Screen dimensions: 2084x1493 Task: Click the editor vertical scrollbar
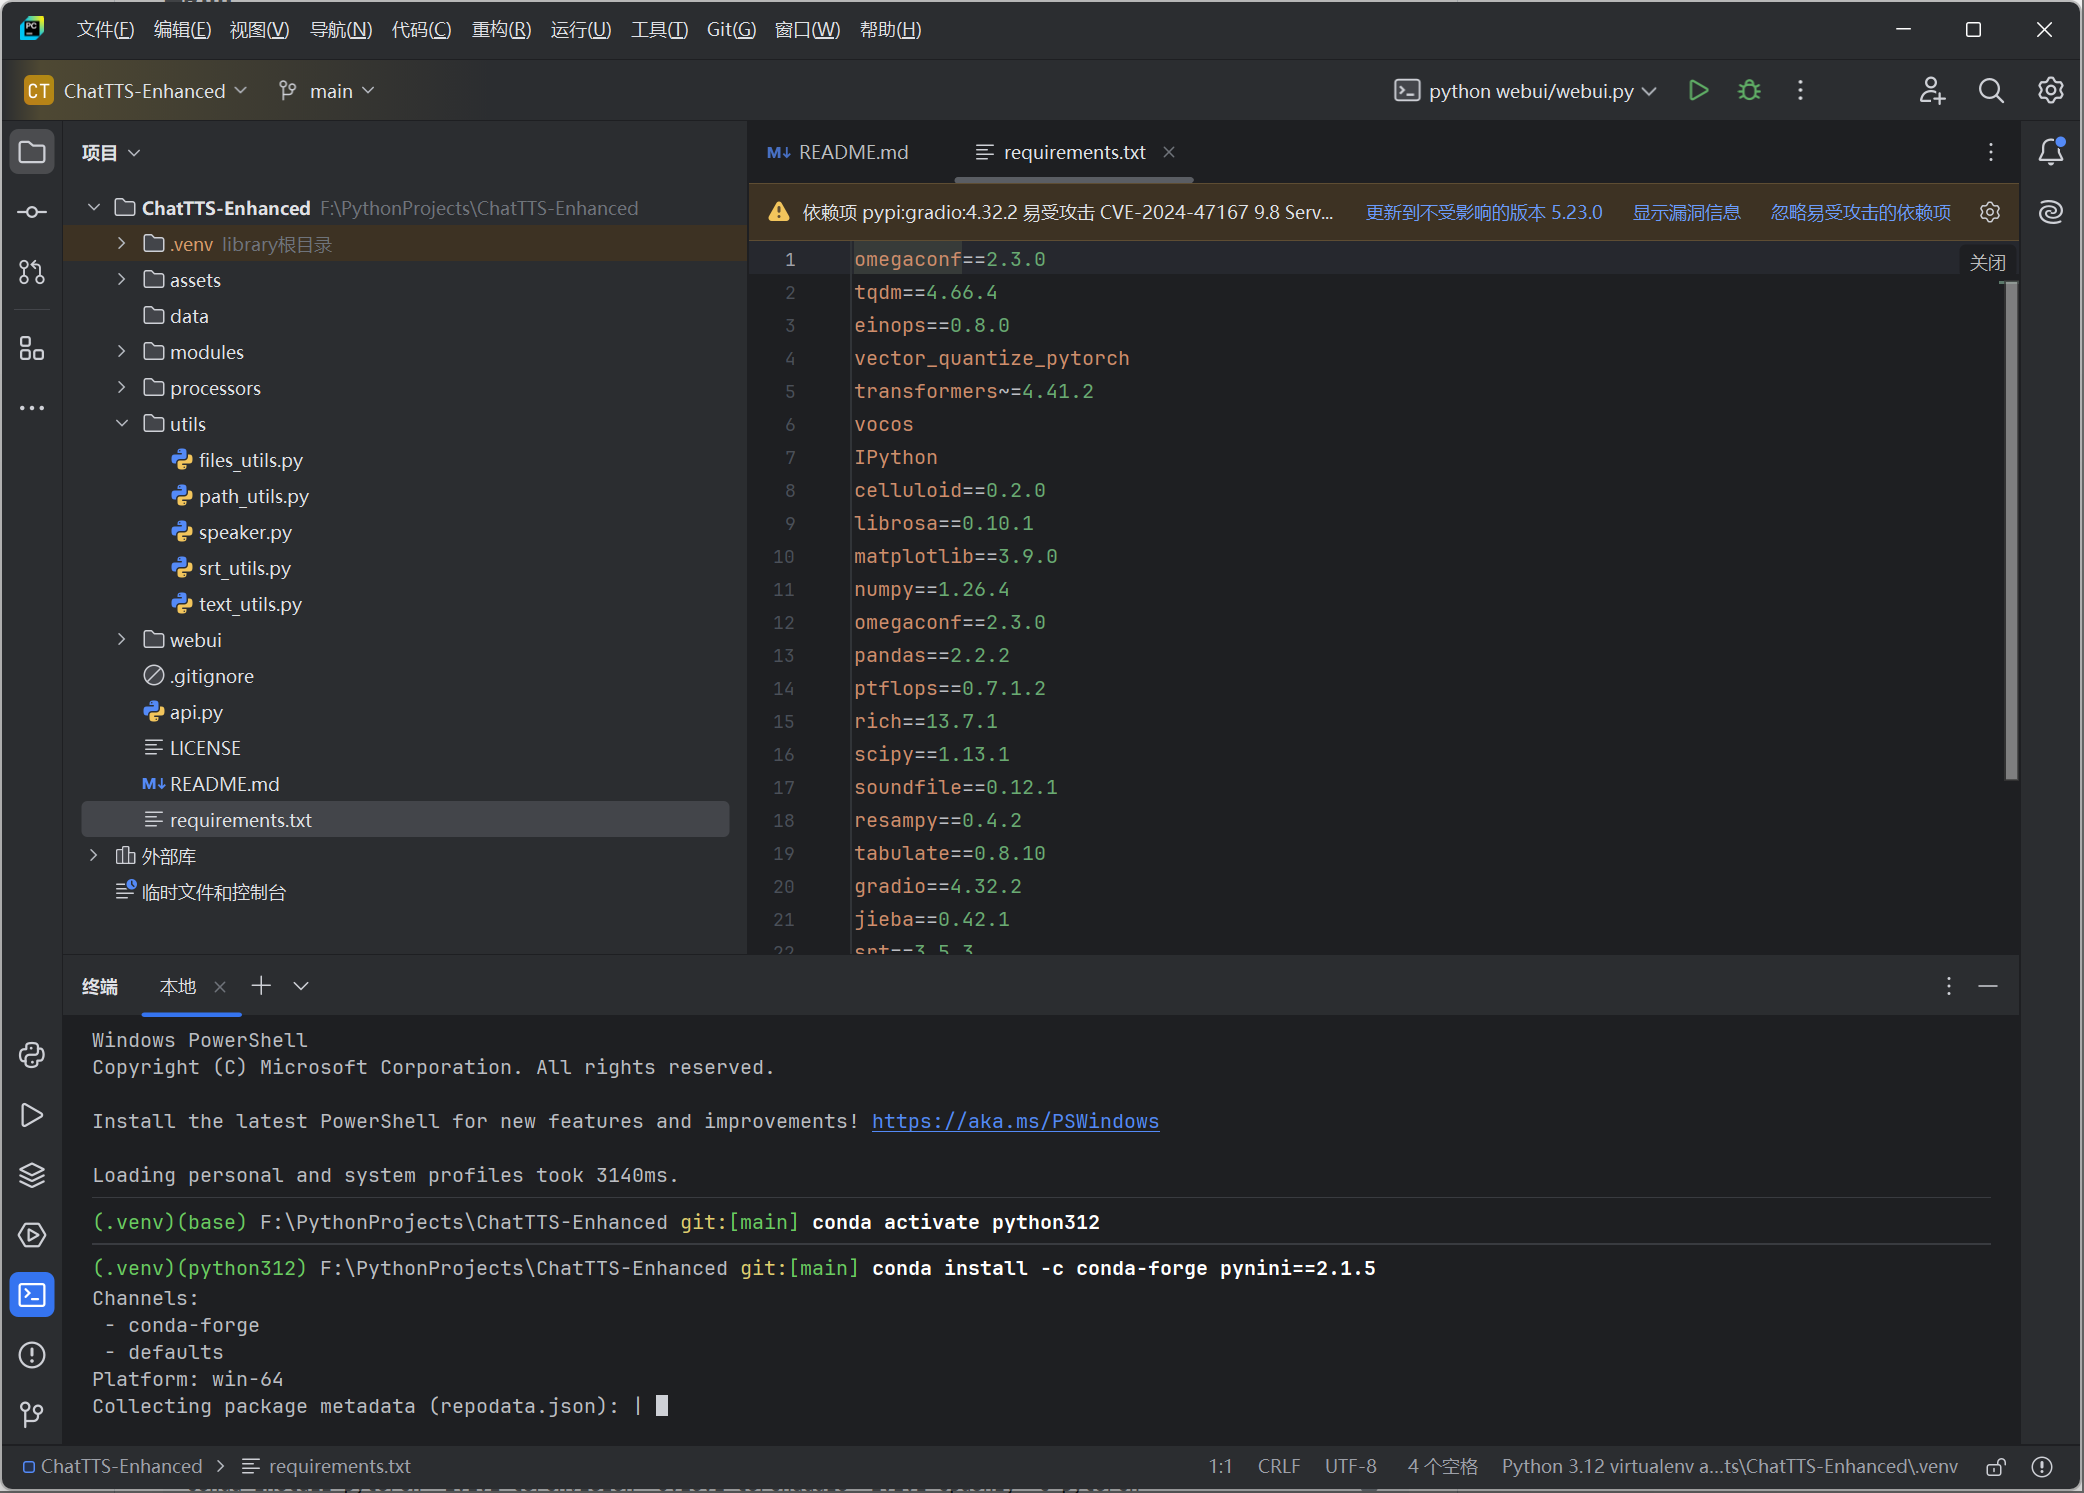coord(2010,530)
